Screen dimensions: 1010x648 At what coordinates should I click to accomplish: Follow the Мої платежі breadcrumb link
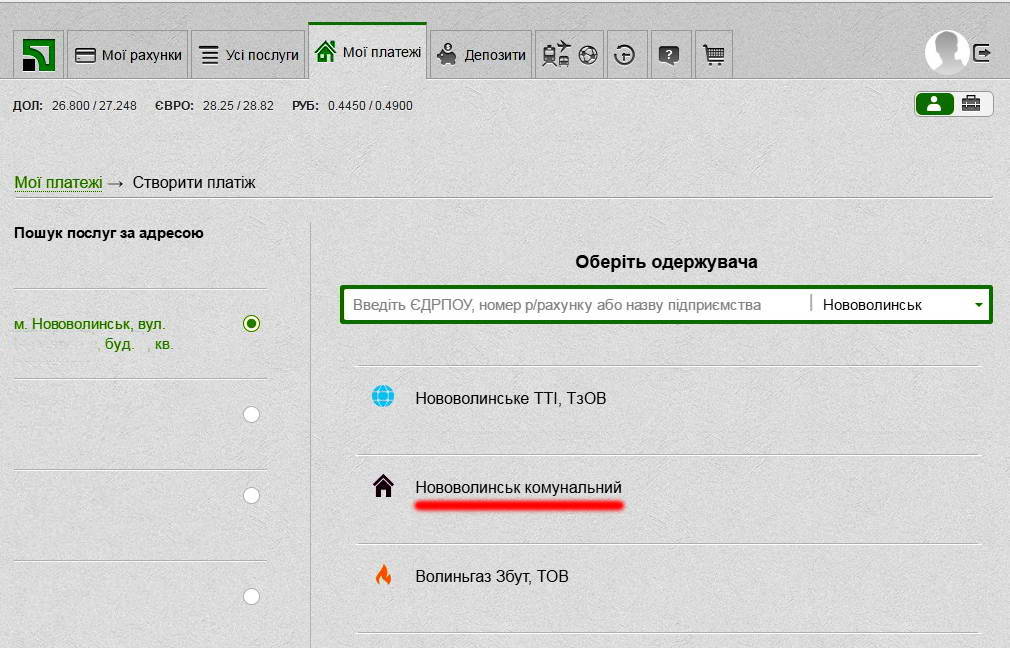click(59, 183)
